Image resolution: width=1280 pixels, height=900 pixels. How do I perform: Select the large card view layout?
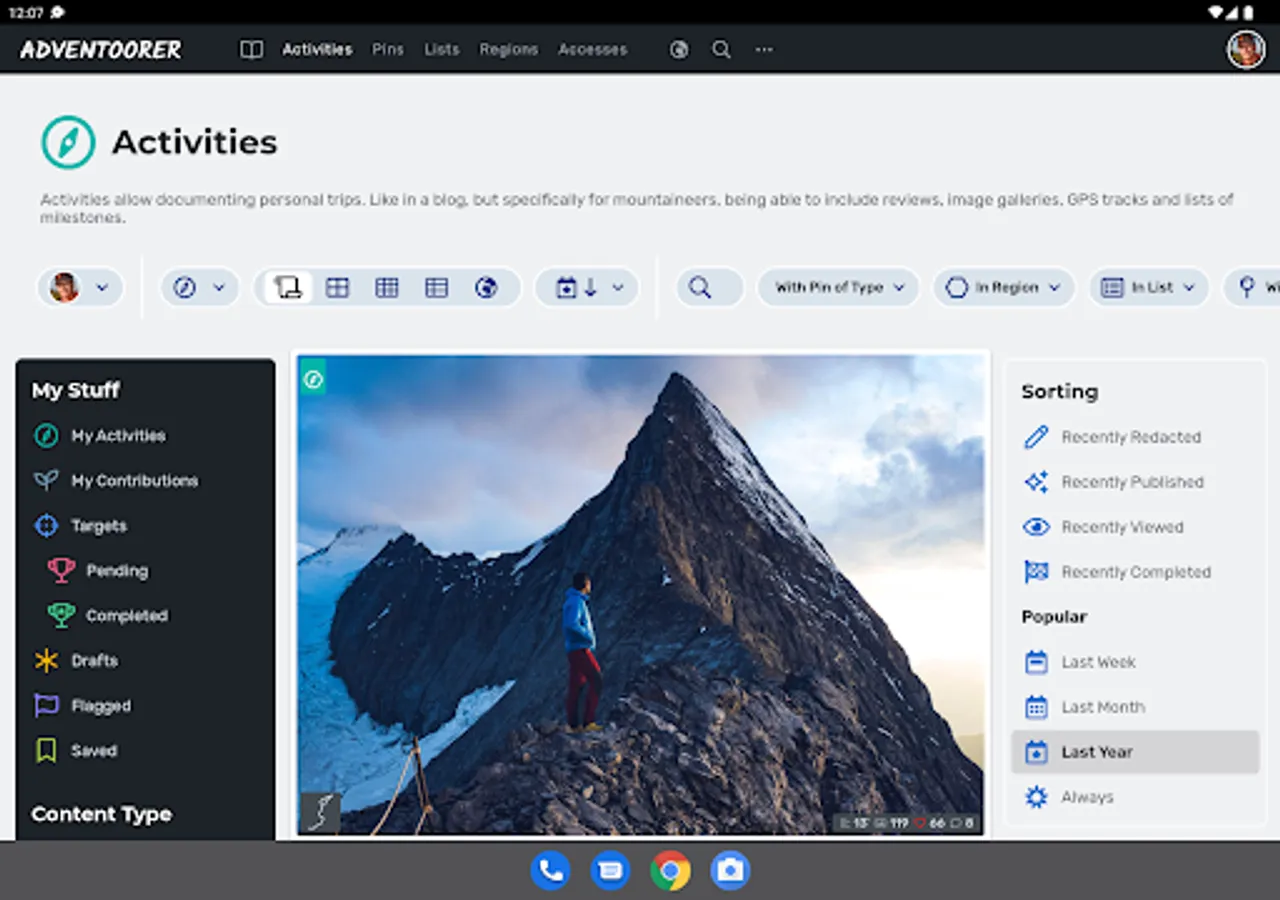tap(288, 288)
